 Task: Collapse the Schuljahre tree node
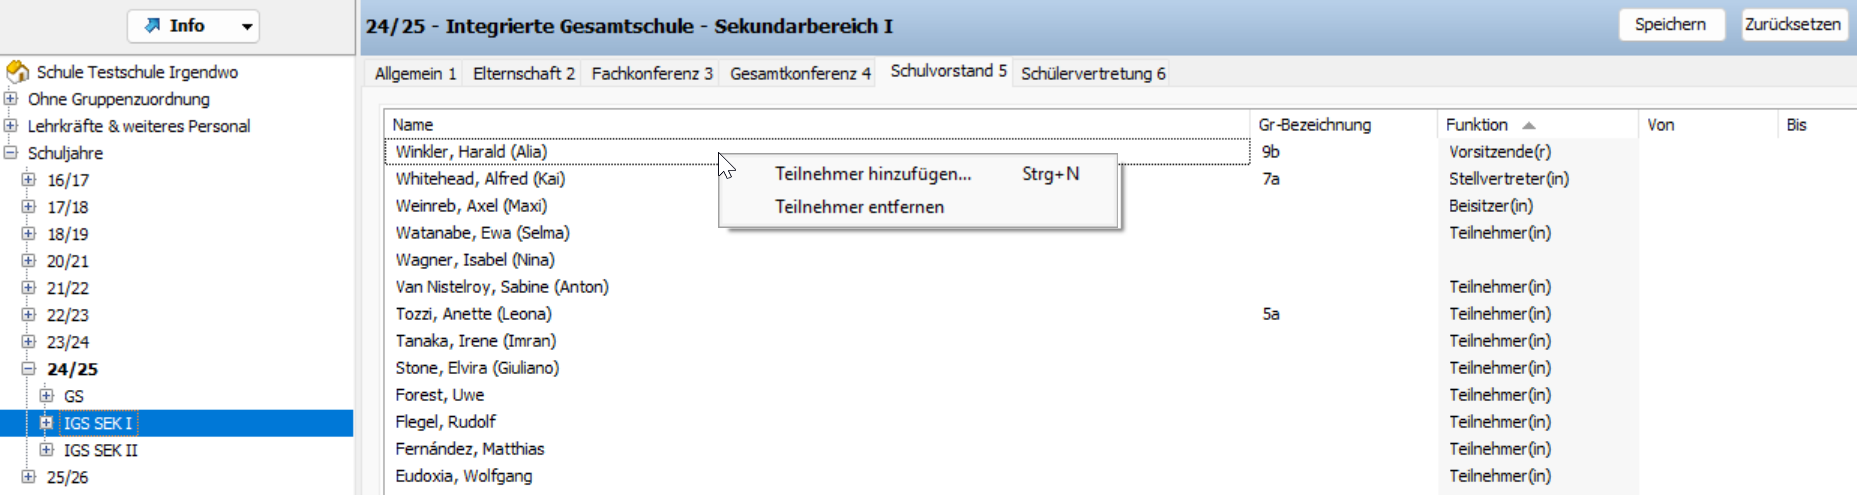tap(11, 153)
